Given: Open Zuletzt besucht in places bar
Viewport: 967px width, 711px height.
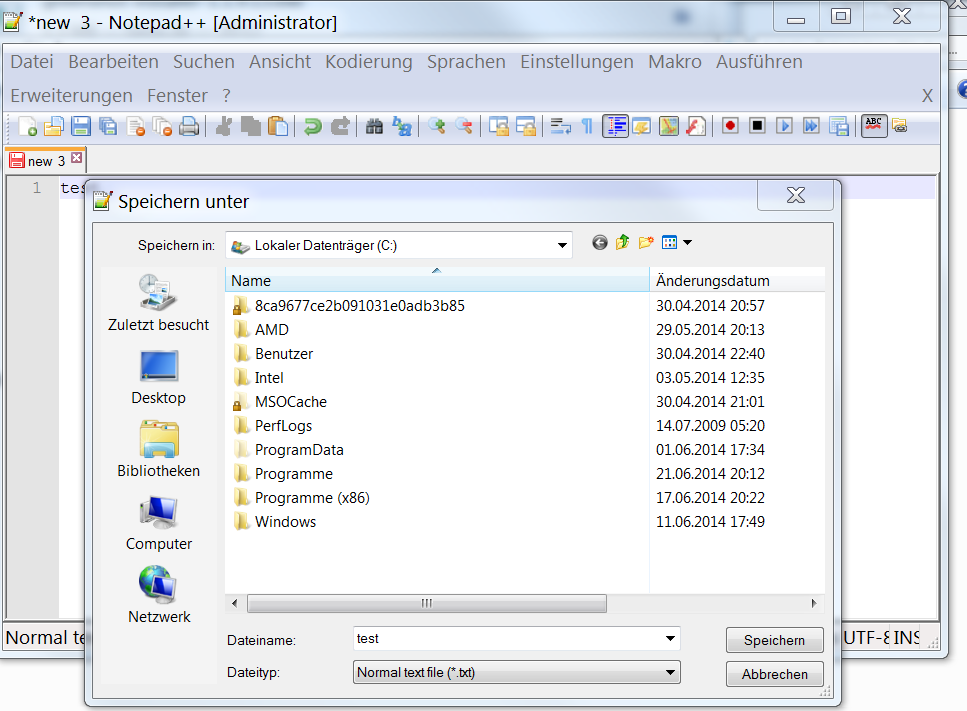Looking at the screenshot, I should click(x=158, y=303).
